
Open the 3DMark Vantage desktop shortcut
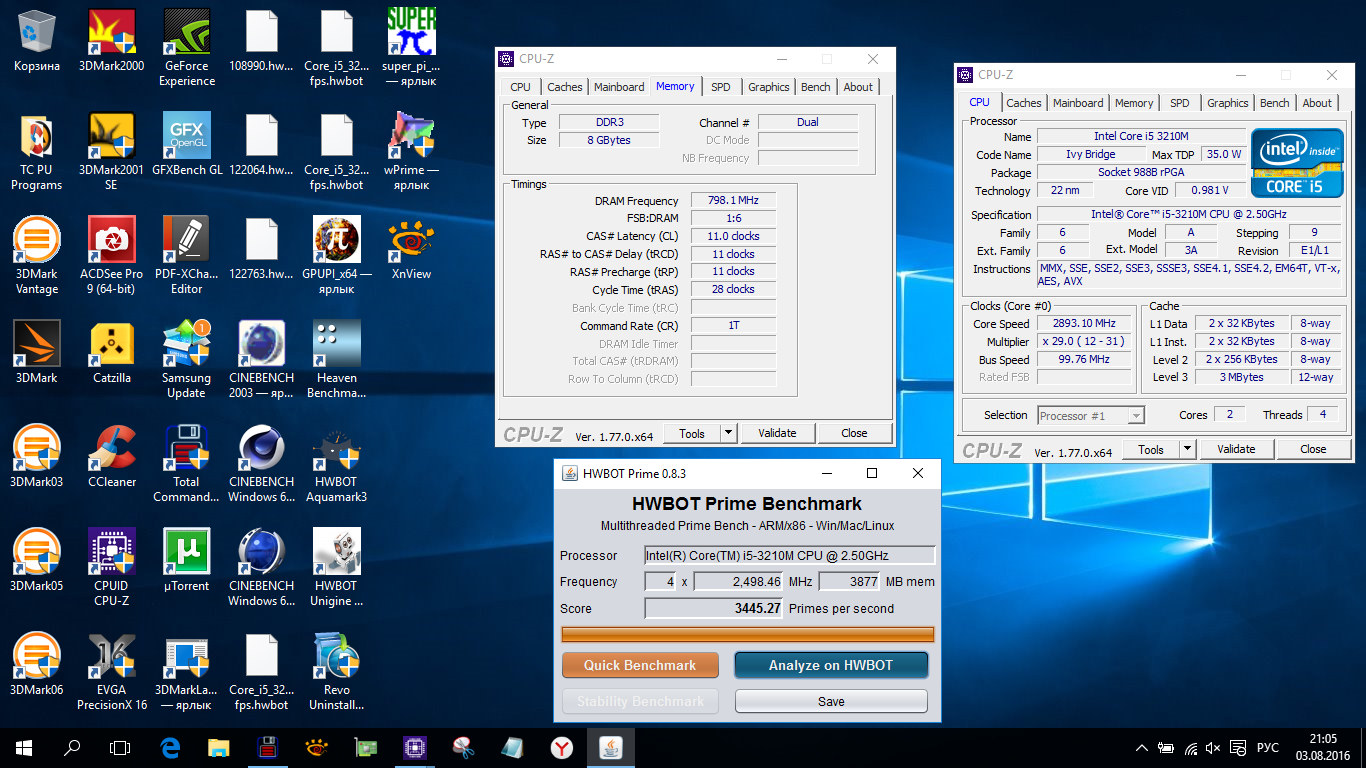click(37, 256)
